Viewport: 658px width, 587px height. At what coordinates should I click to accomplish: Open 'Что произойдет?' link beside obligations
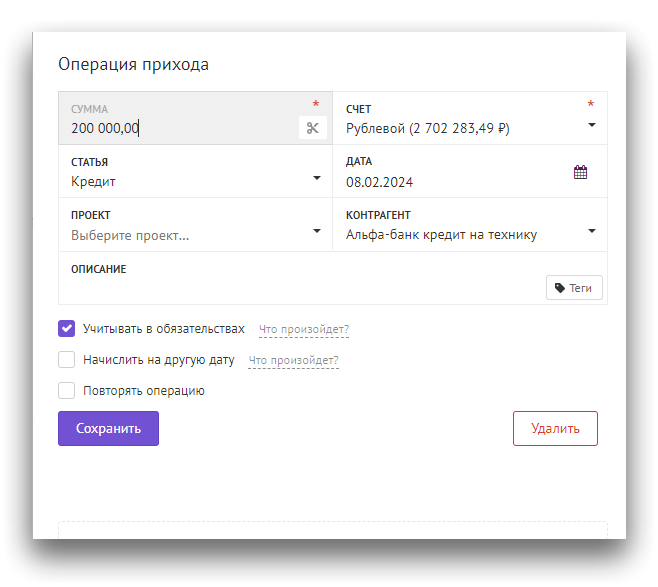click(x=304, y=329)
